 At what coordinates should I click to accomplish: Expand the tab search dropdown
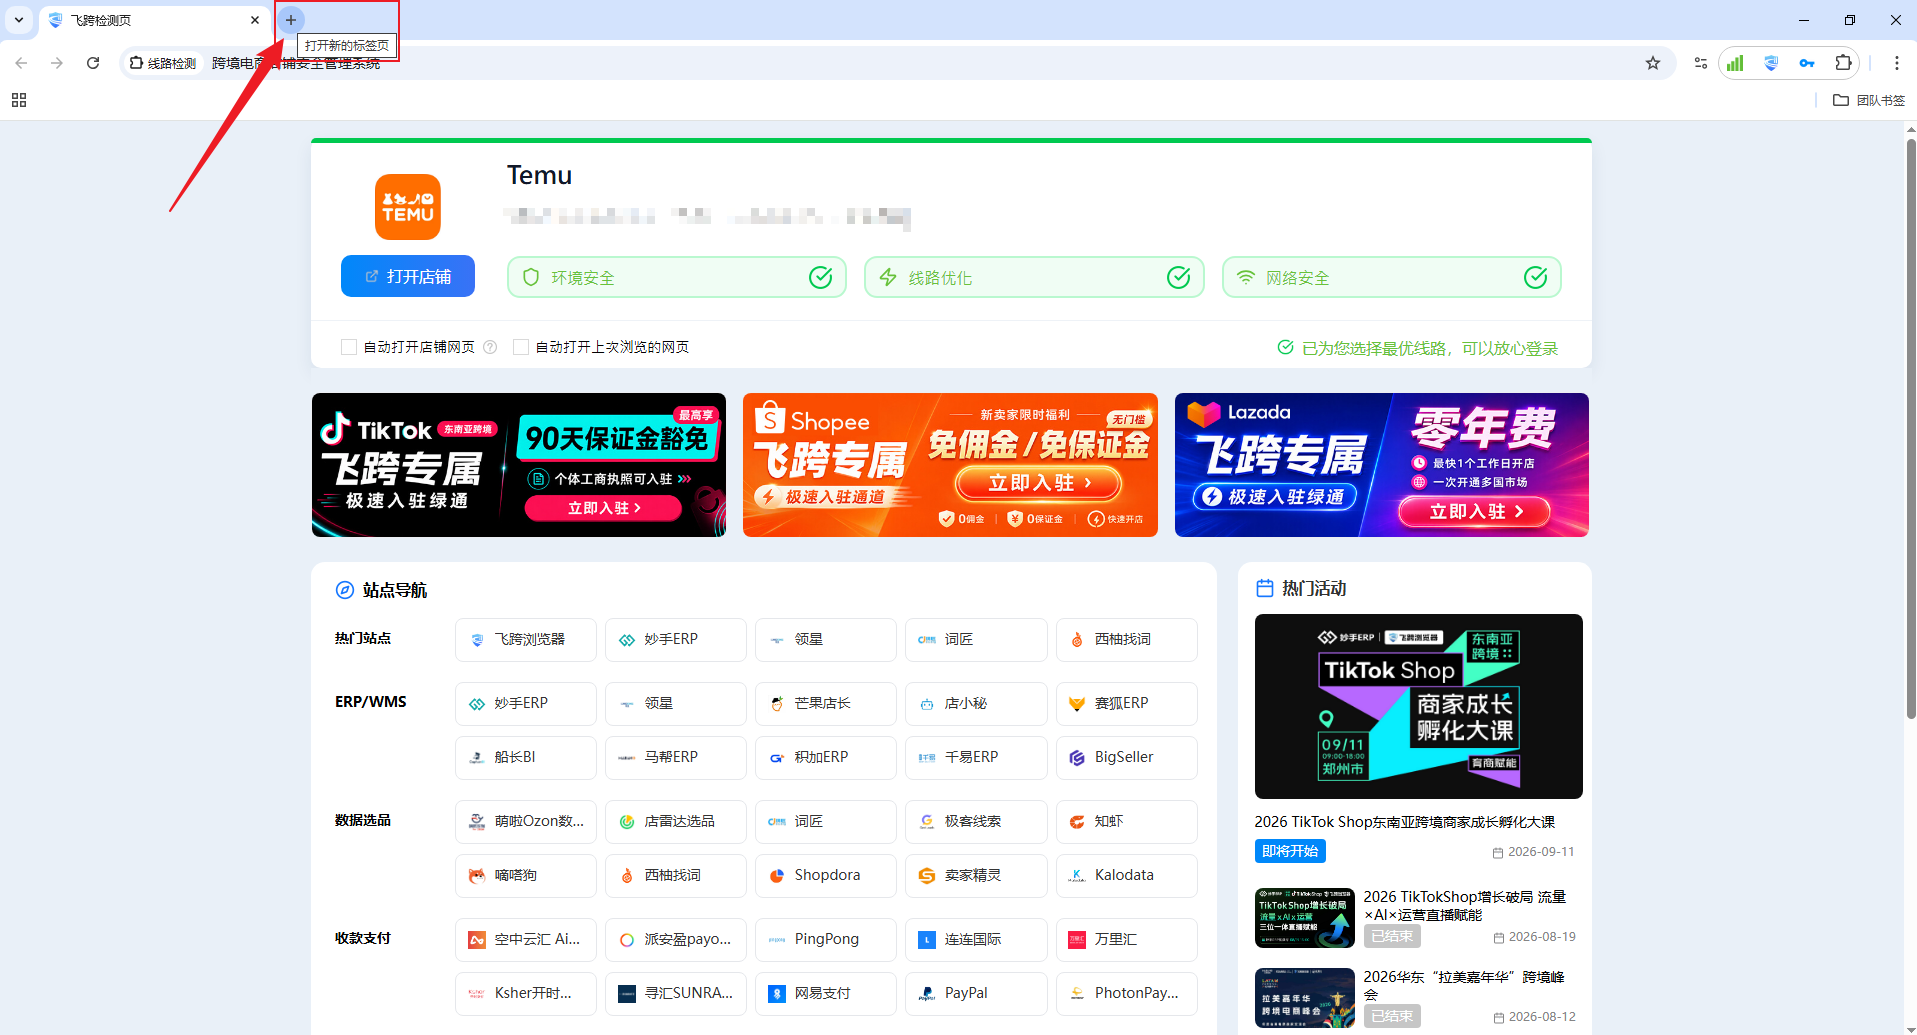[19, 20]
